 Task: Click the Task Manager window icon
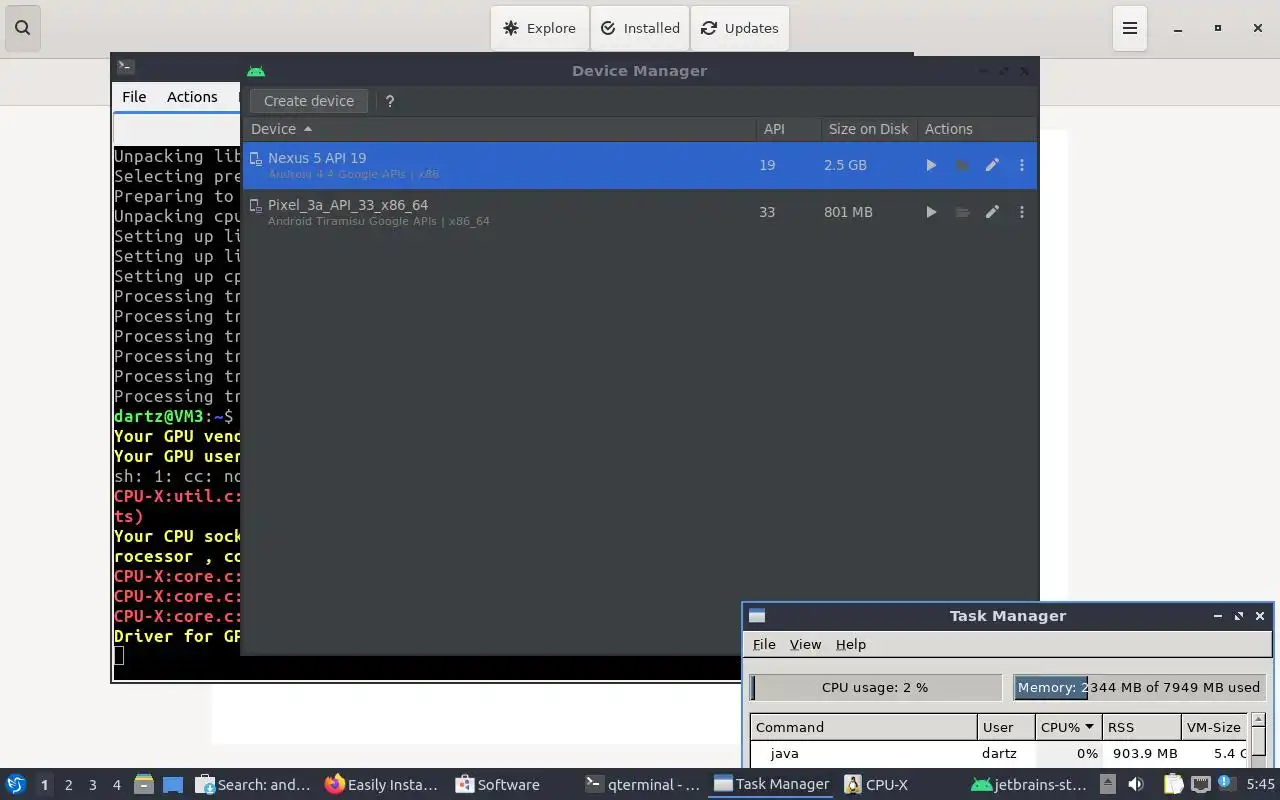757,616
